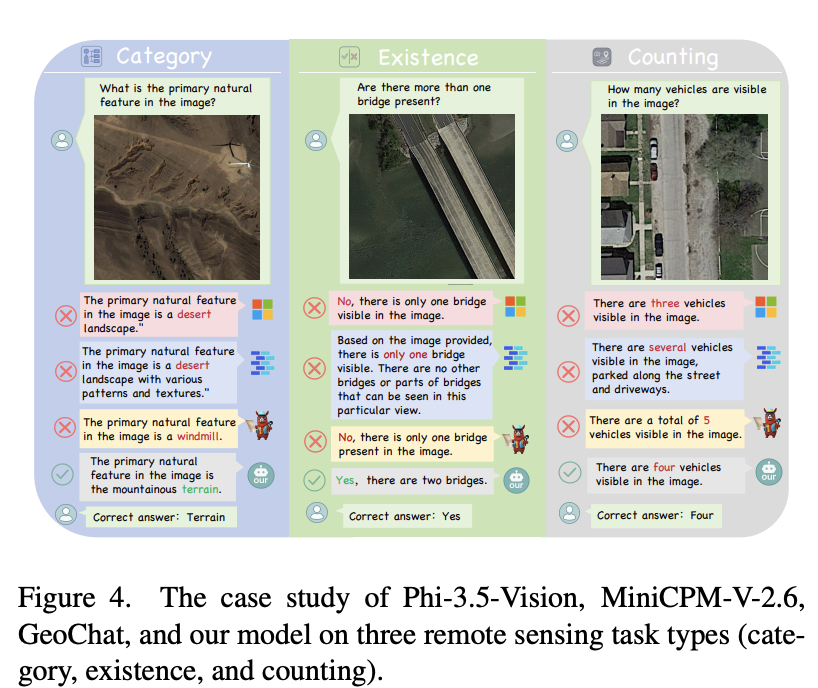Click the 'Figure 4.' caption label

pyautogui.click(x=74, y=597)
